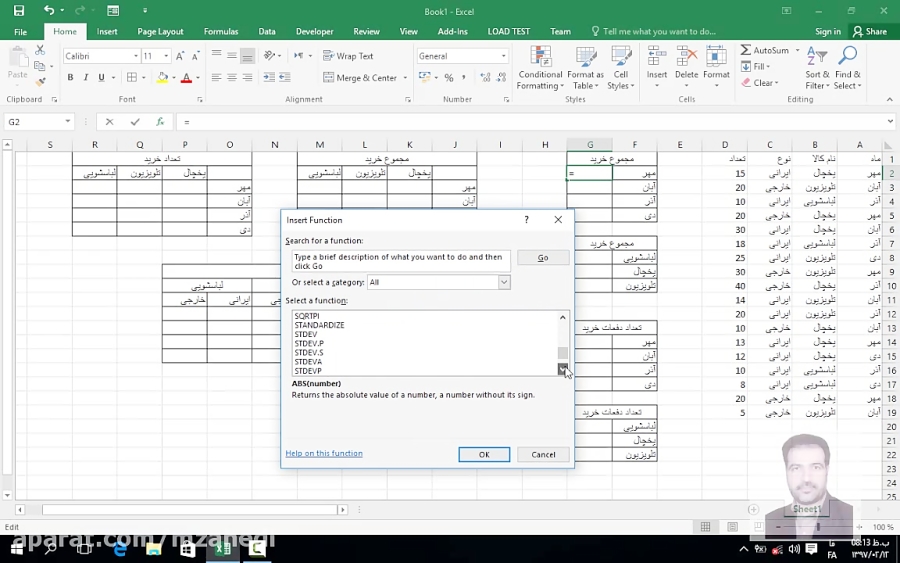
Task: Increase the font size
Action: tap(180, 56)
